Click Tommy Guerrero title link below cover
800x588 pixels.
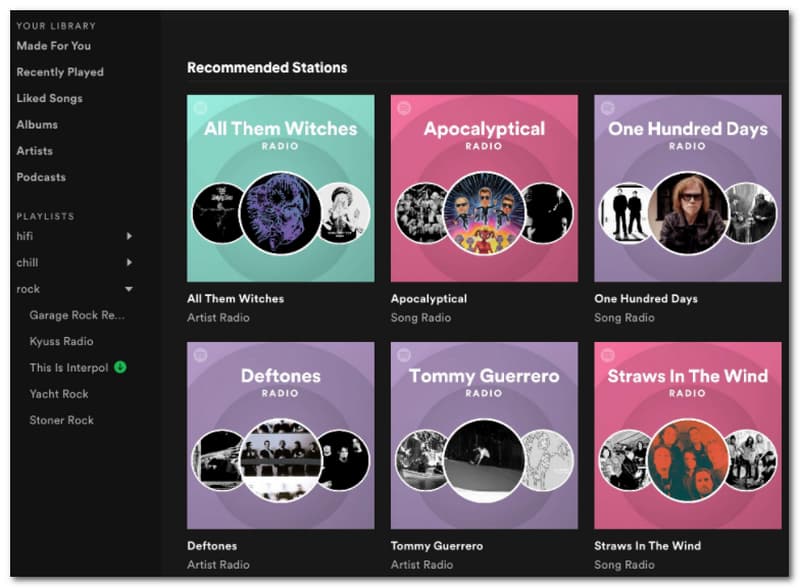click(x=437, y=546)
